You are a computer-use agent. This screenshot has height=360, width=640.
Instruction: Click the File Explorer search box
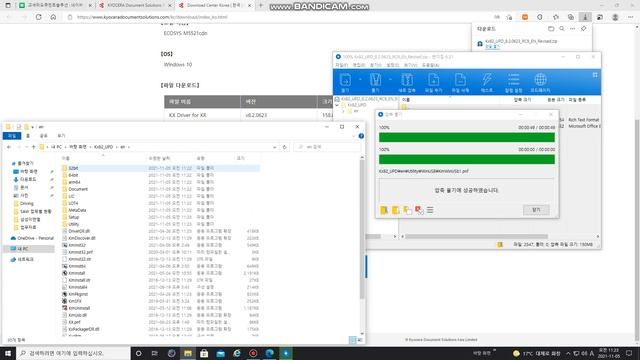coord(327,147)
